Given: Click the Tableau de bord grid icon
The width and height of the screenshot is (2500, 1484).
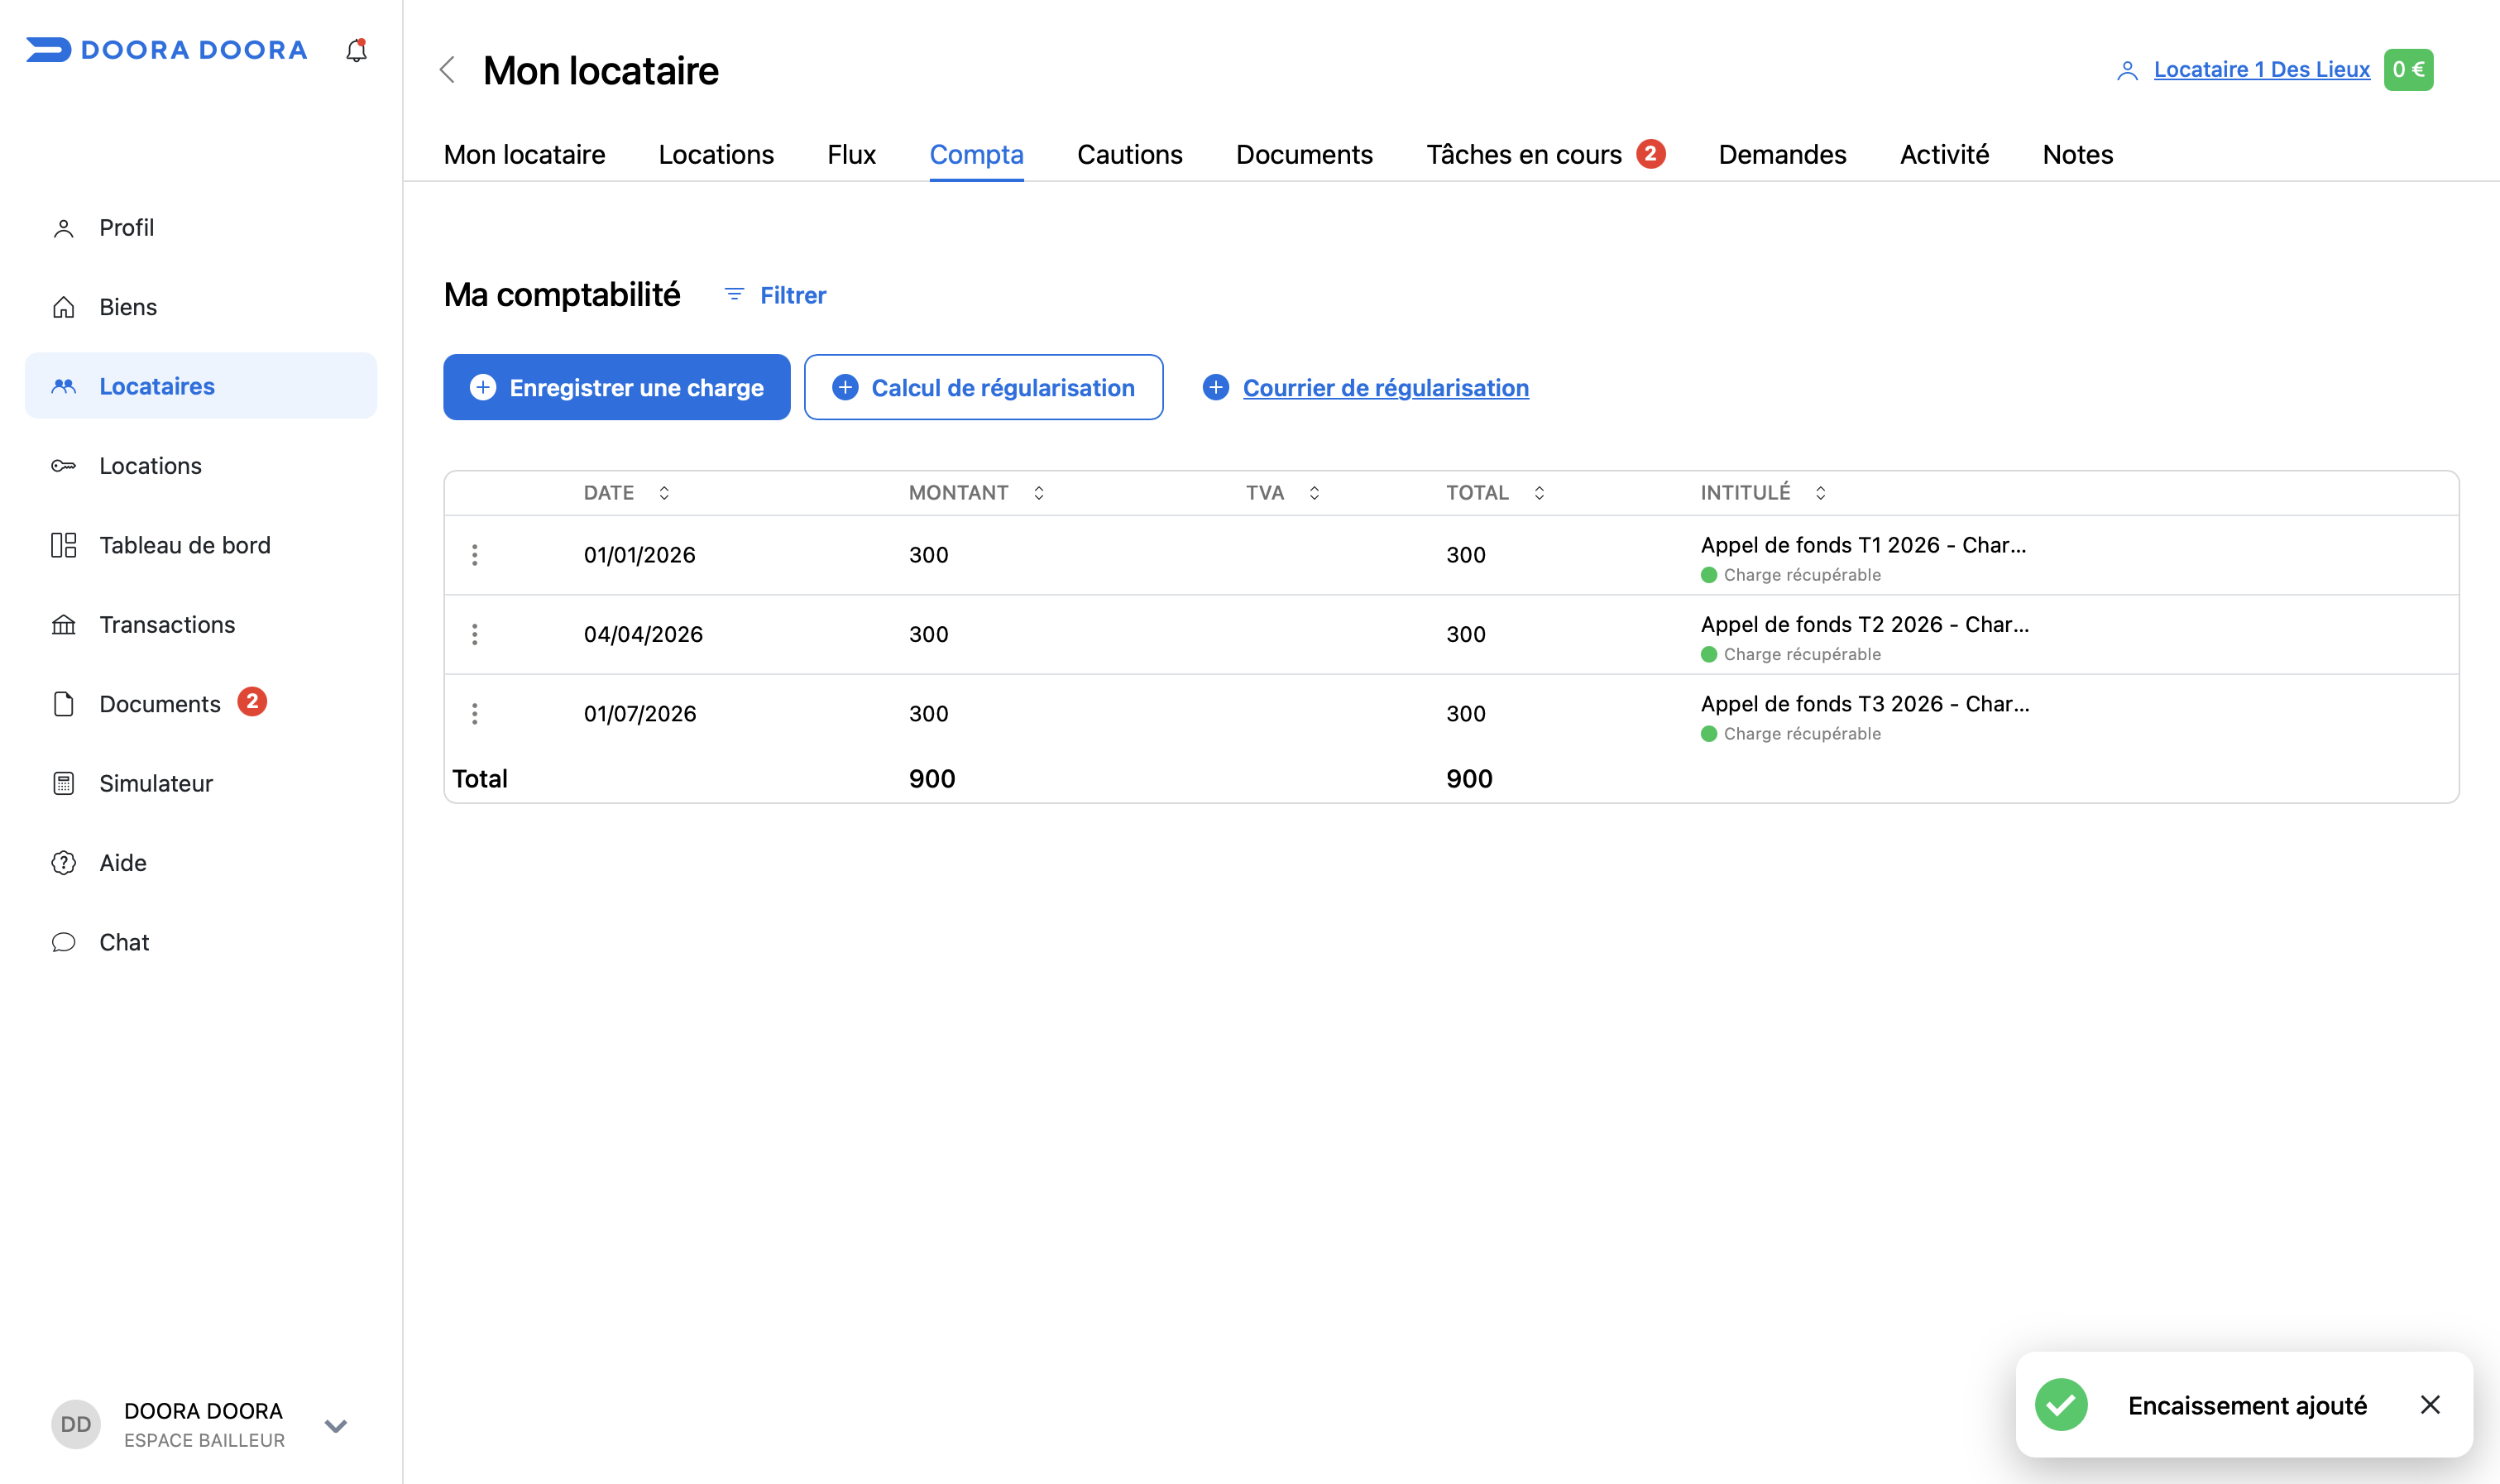Looking at the screenshot, I should (x=63, y=545).
